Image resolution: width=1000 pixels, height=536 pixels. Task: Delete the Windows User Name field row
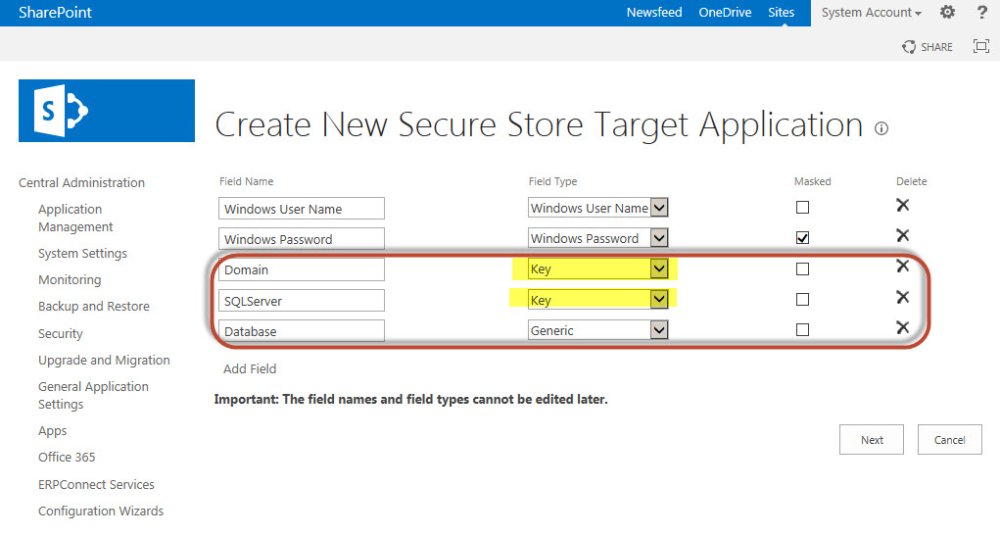(x=902, y=205)
